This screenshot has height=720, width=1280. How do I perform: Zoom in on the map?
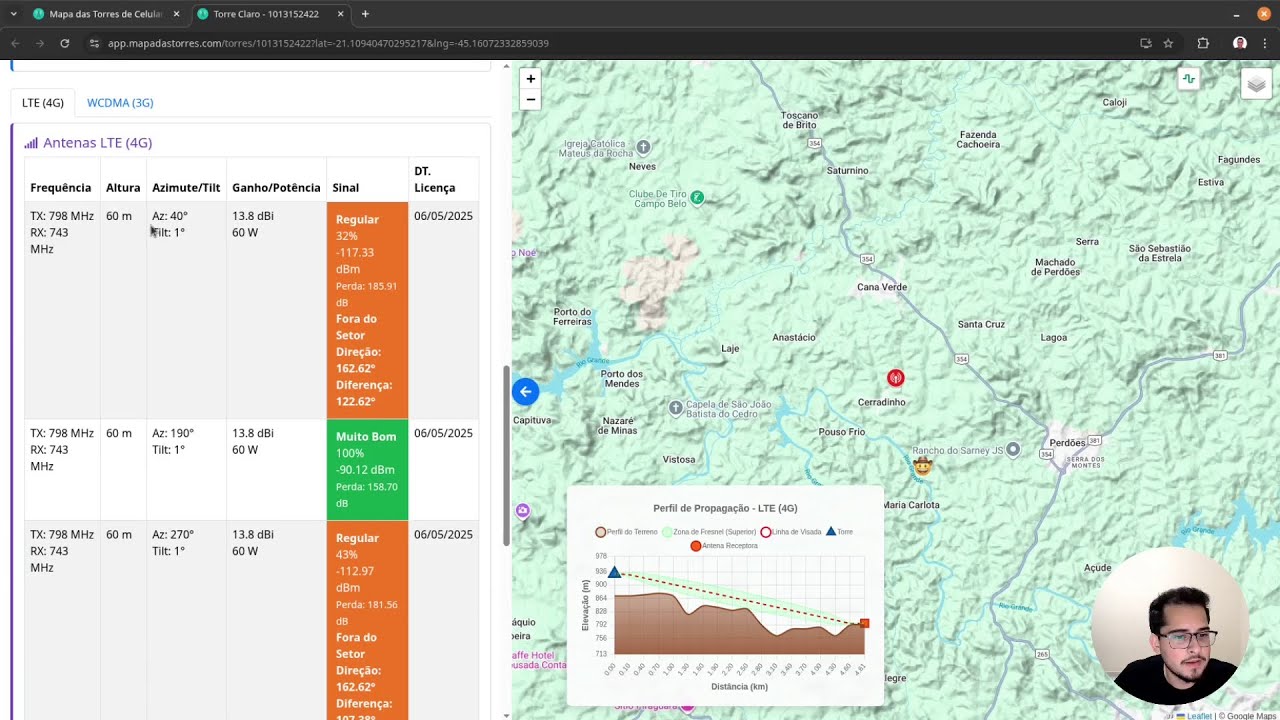[530, 79]
